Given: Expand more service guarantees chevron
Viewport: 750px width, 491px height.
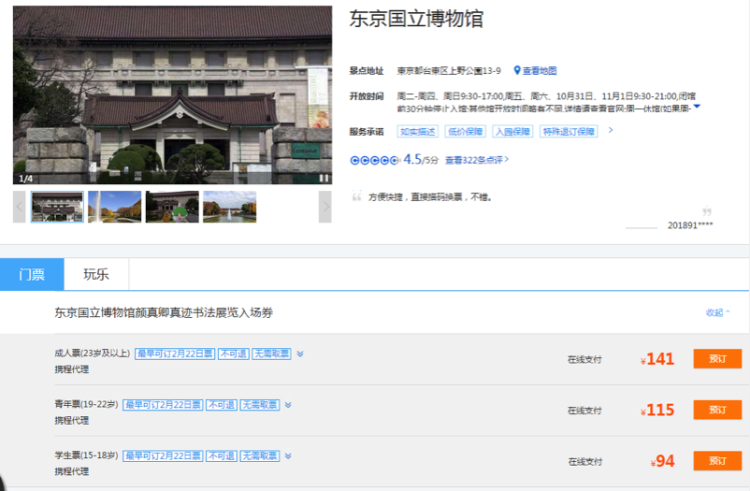Looking at the screenshot, I should click(x=610, y=130).
